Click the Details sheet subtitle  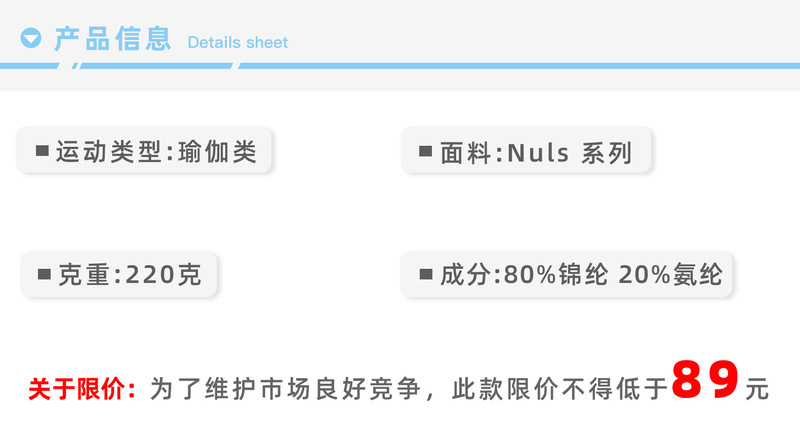point(237,42)
